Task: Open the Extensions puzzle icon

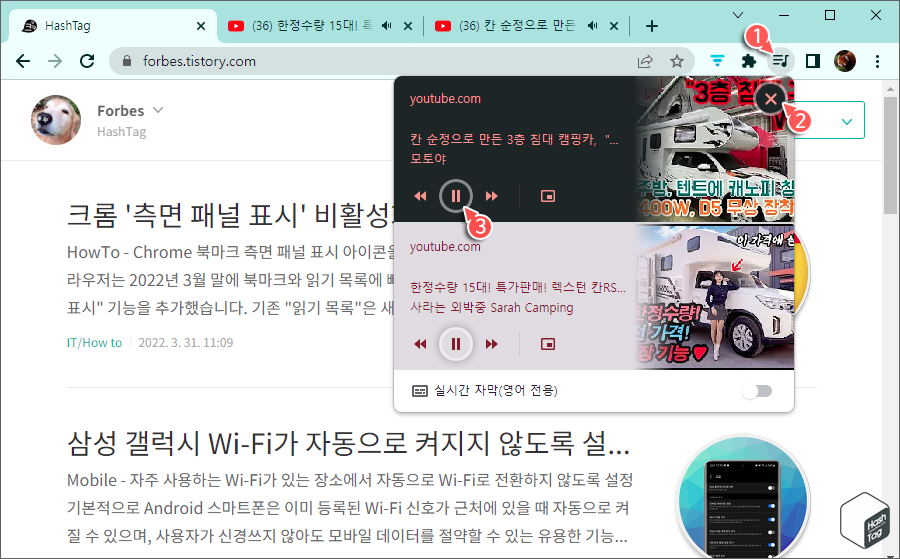Action: (x=748, y=61)
